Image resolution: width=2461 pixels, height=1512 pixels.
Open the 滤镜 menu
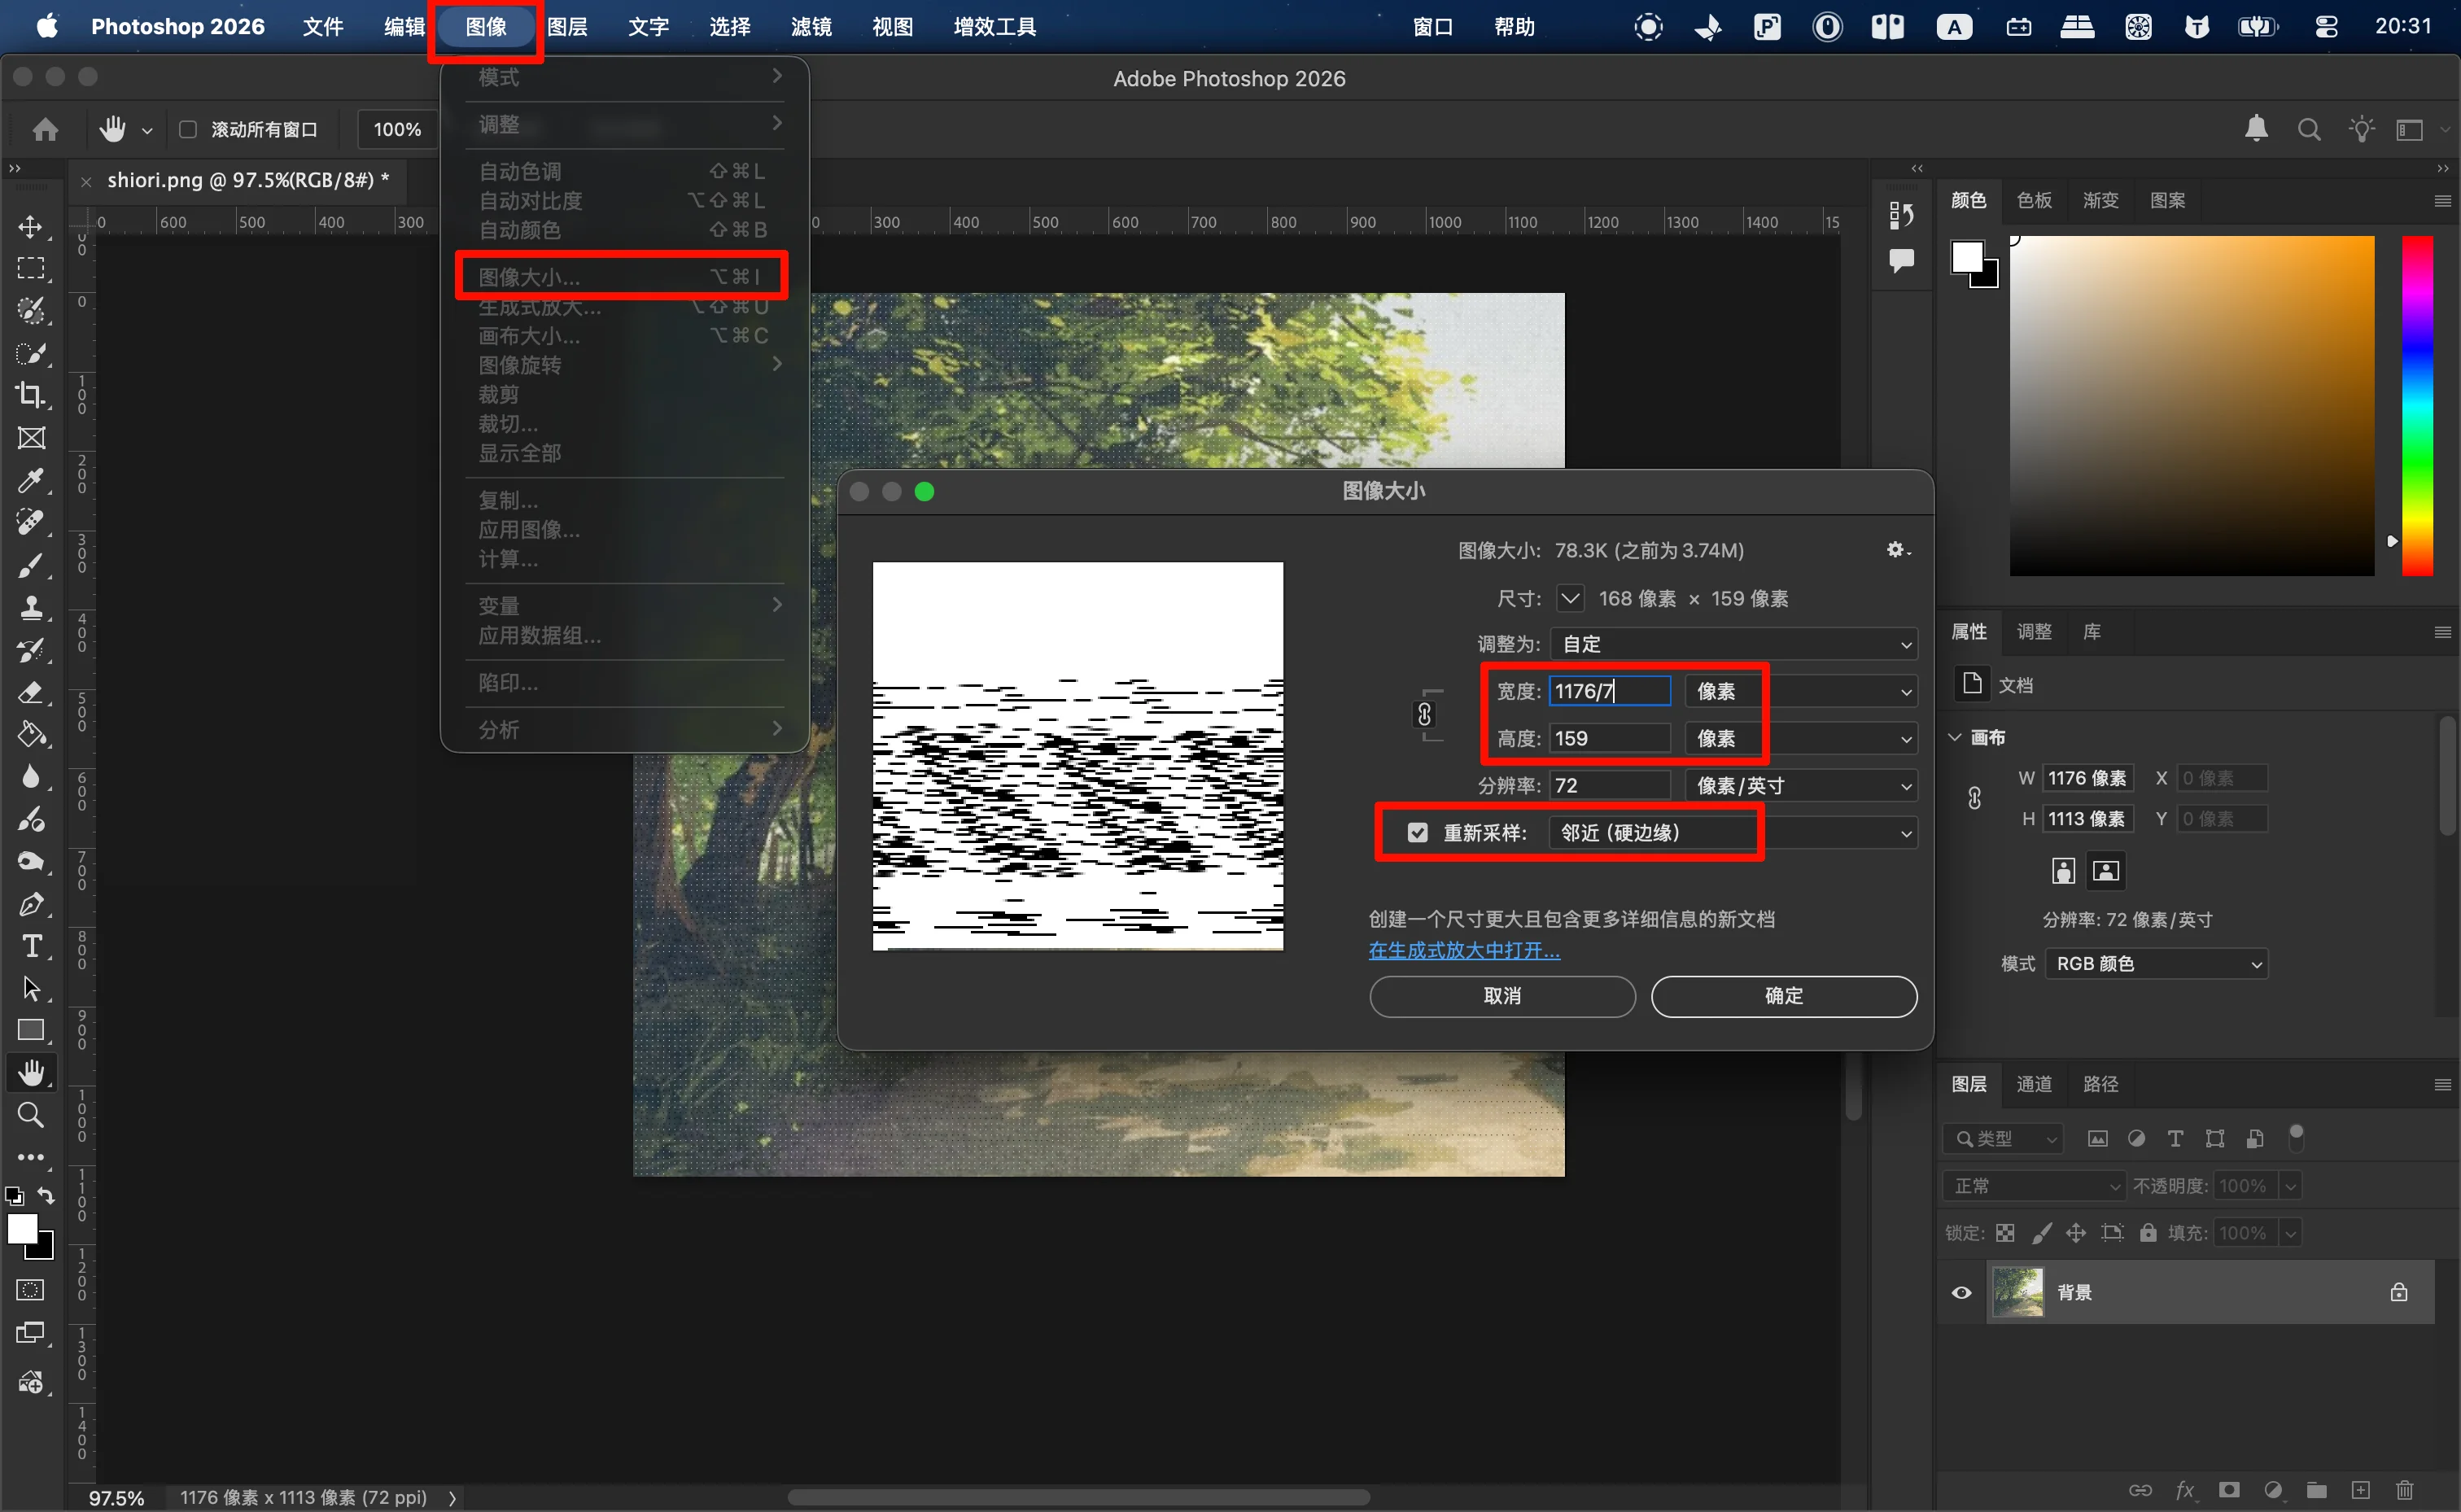tap(810, 27)
